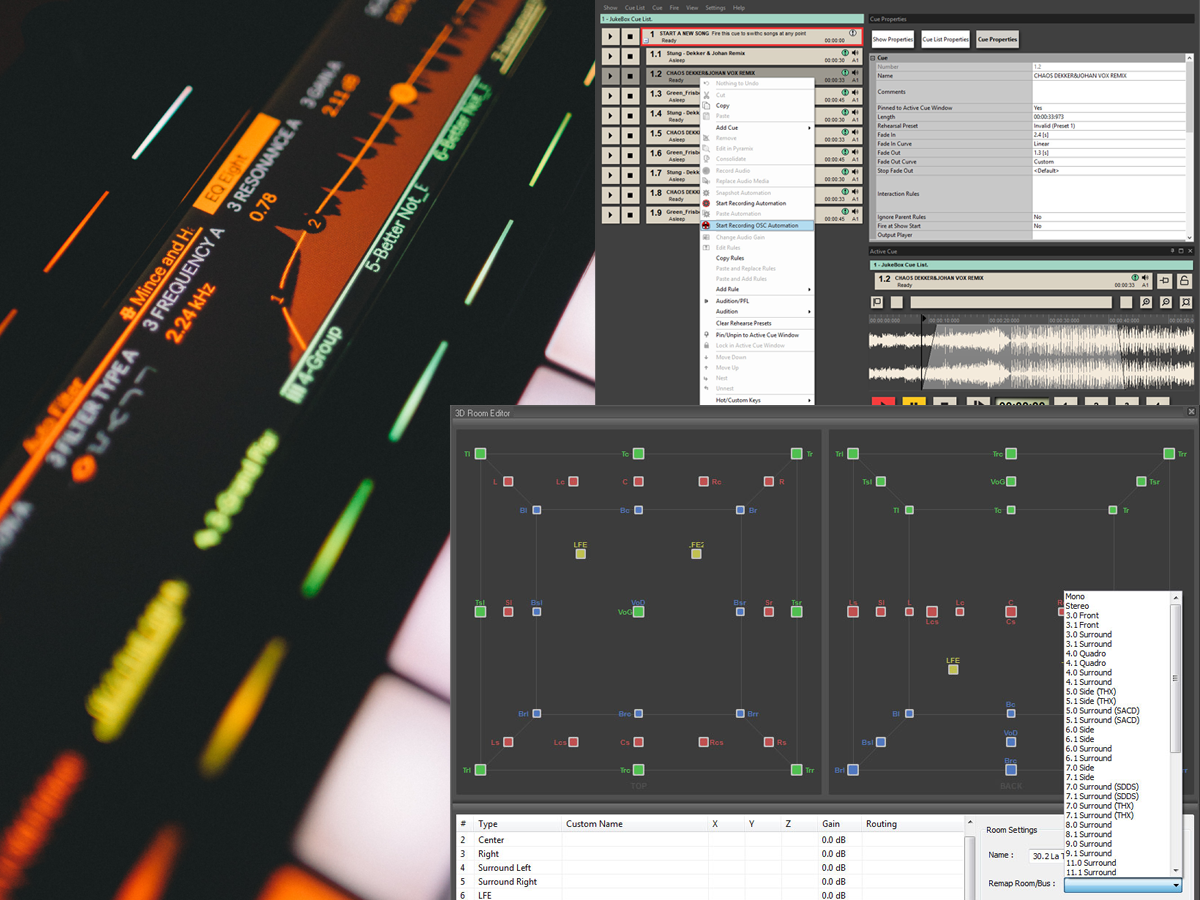1200x900 pixels.
Task: Select the Bsl speaker node in back view
Action: [881, 742]
